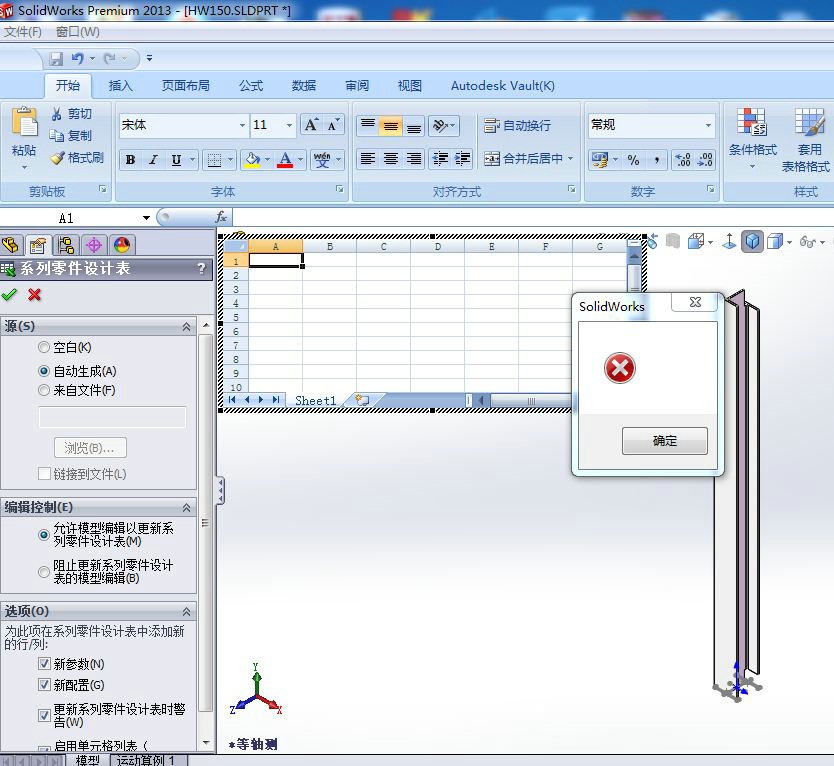Accept design table with green checkmark
Screen dimensions: 834x766
(x=9, y=294)
